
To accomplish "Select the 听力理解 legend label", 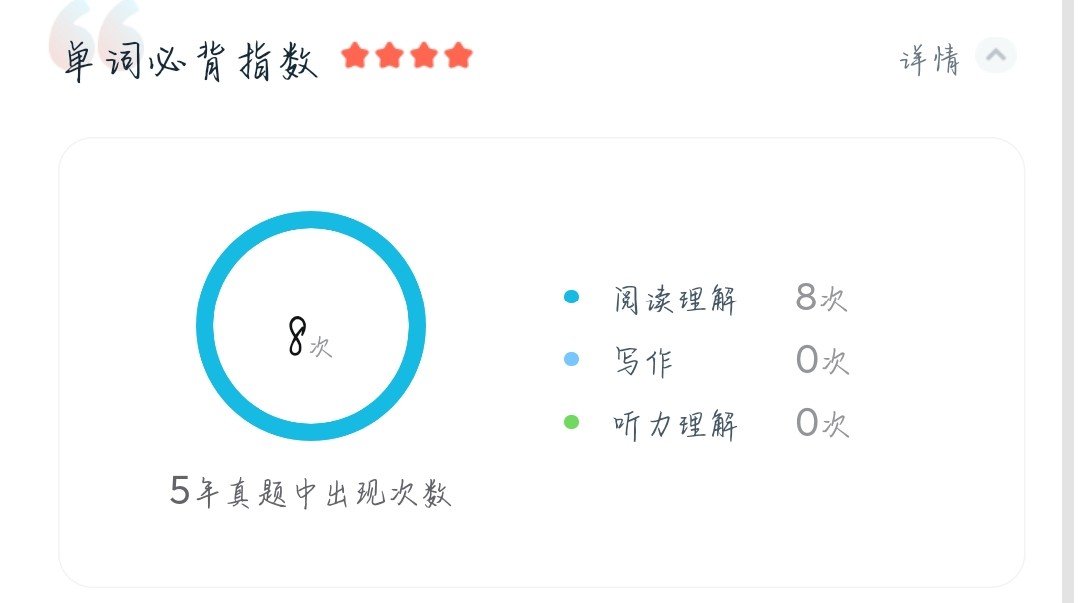I will (x=675, y=425).
